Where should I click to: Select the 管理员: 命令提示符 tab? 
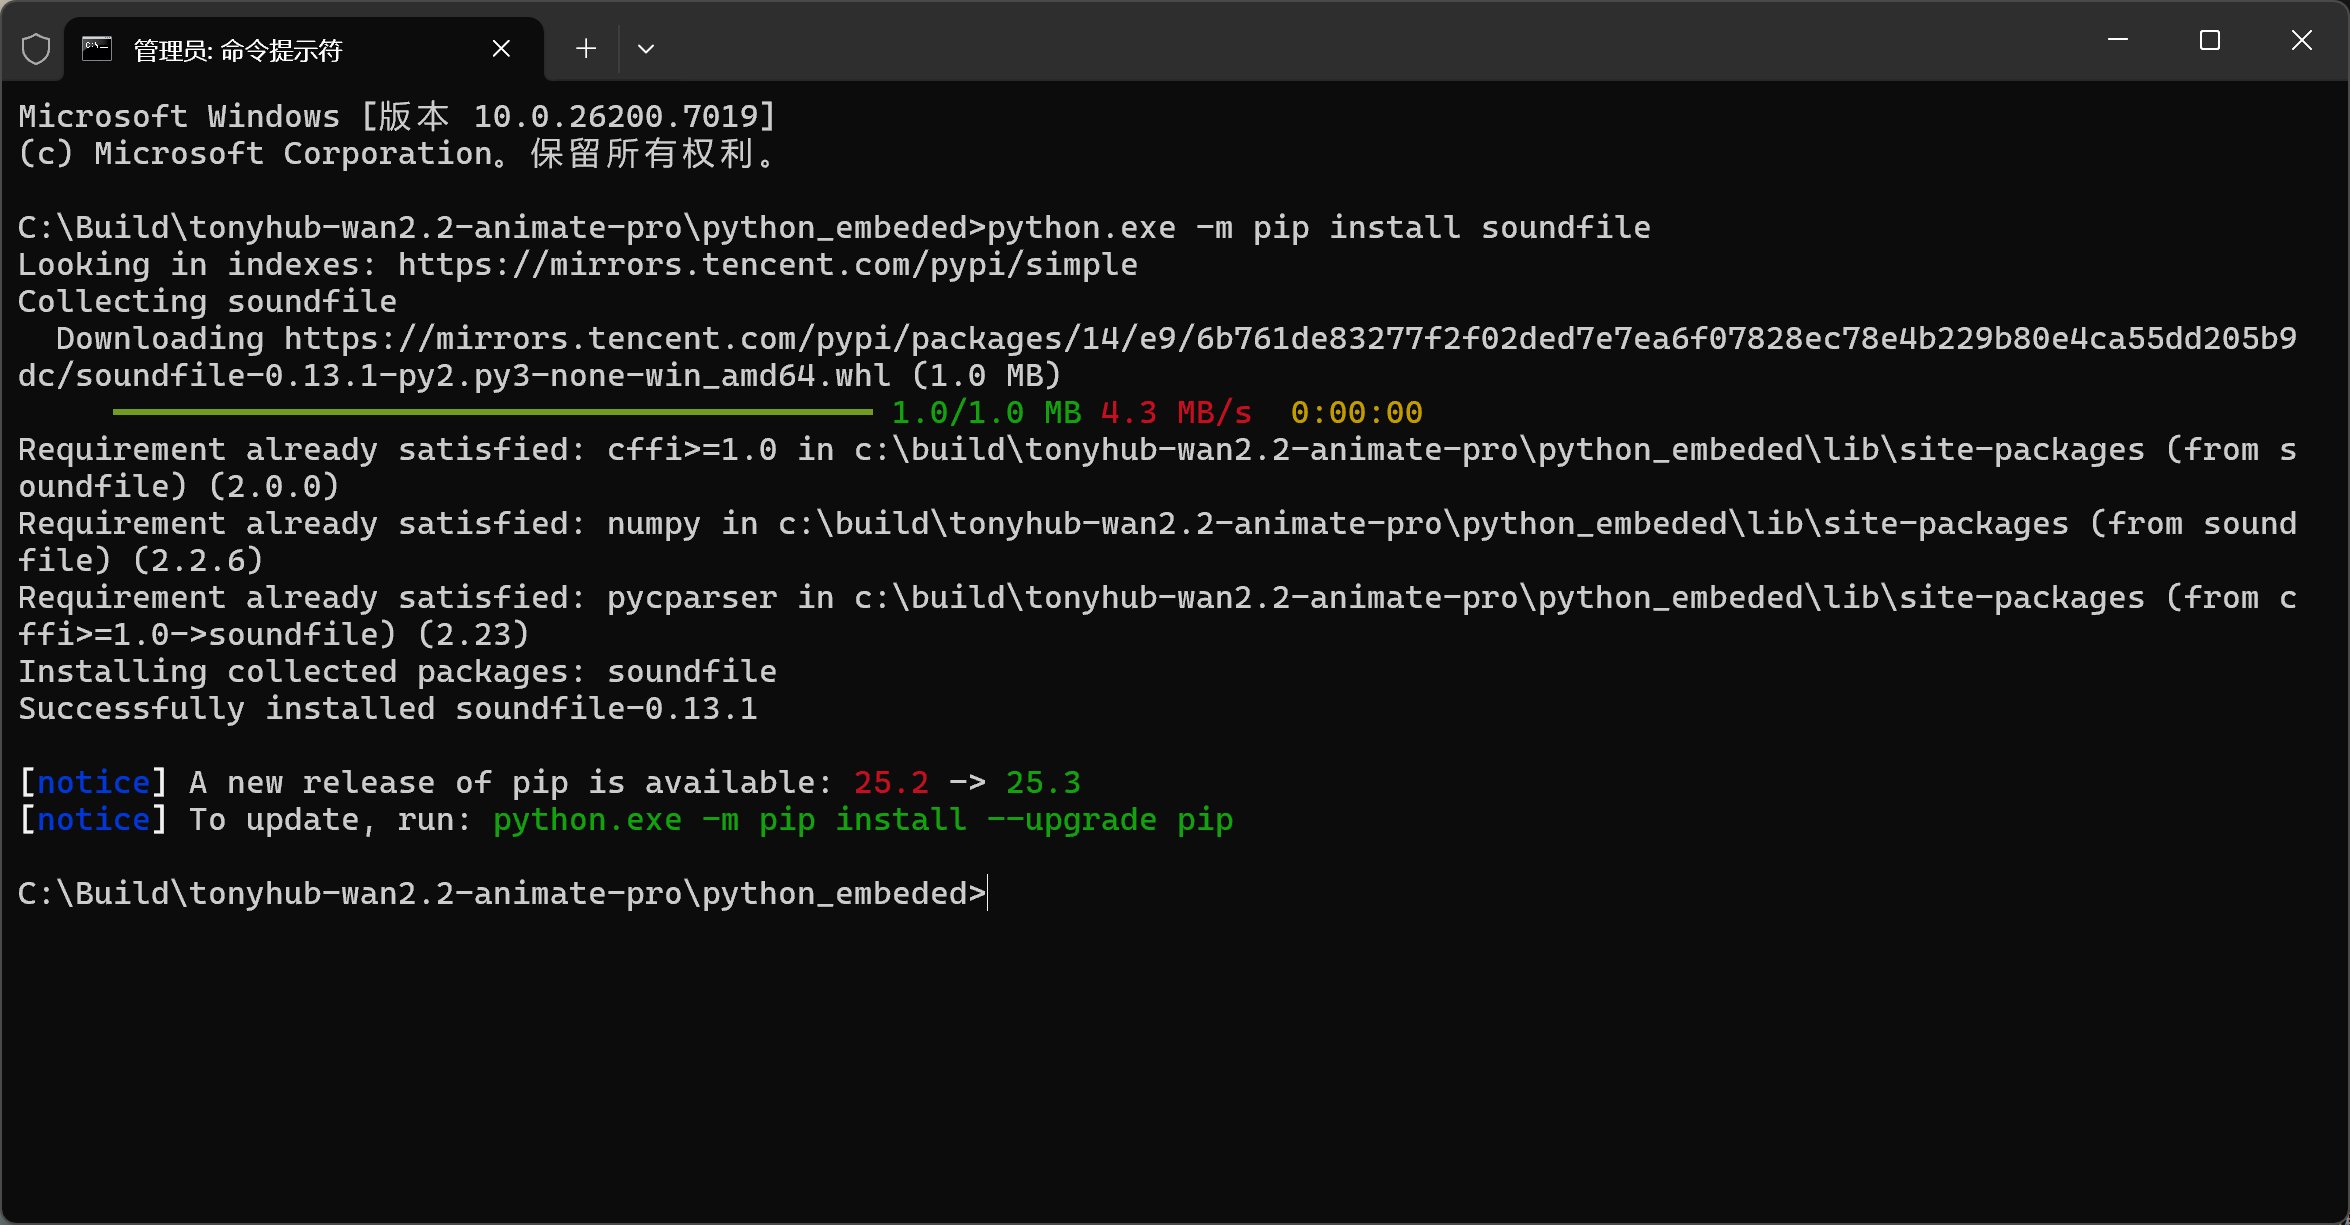(238, 50)
